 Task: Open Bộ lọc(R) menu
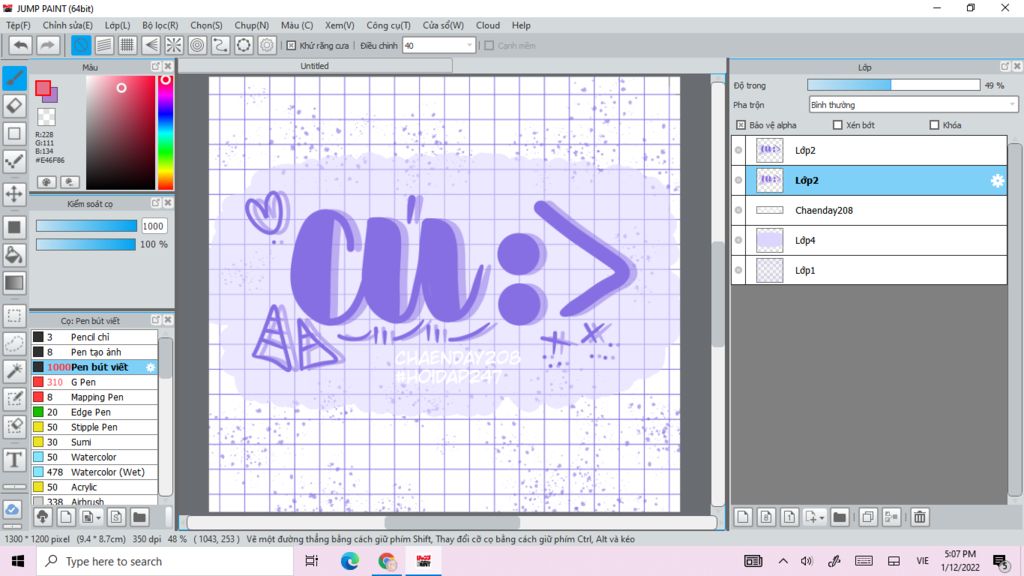coord(160,25)
